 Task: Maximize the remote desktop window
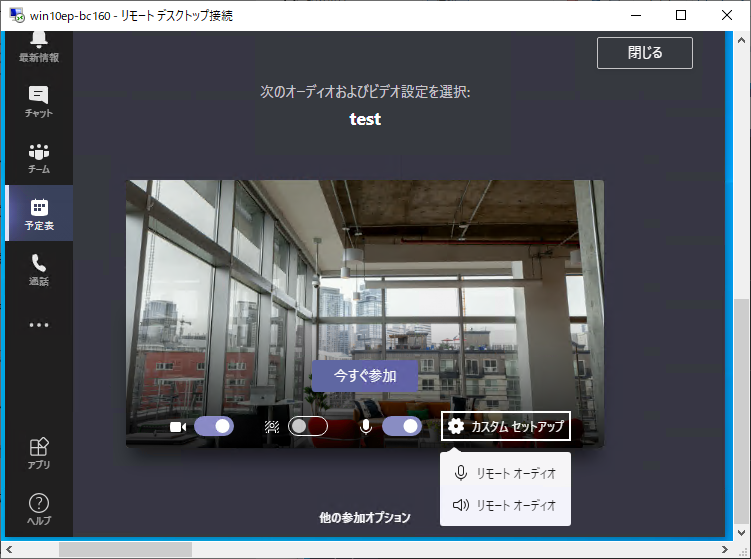click(681, 15)
